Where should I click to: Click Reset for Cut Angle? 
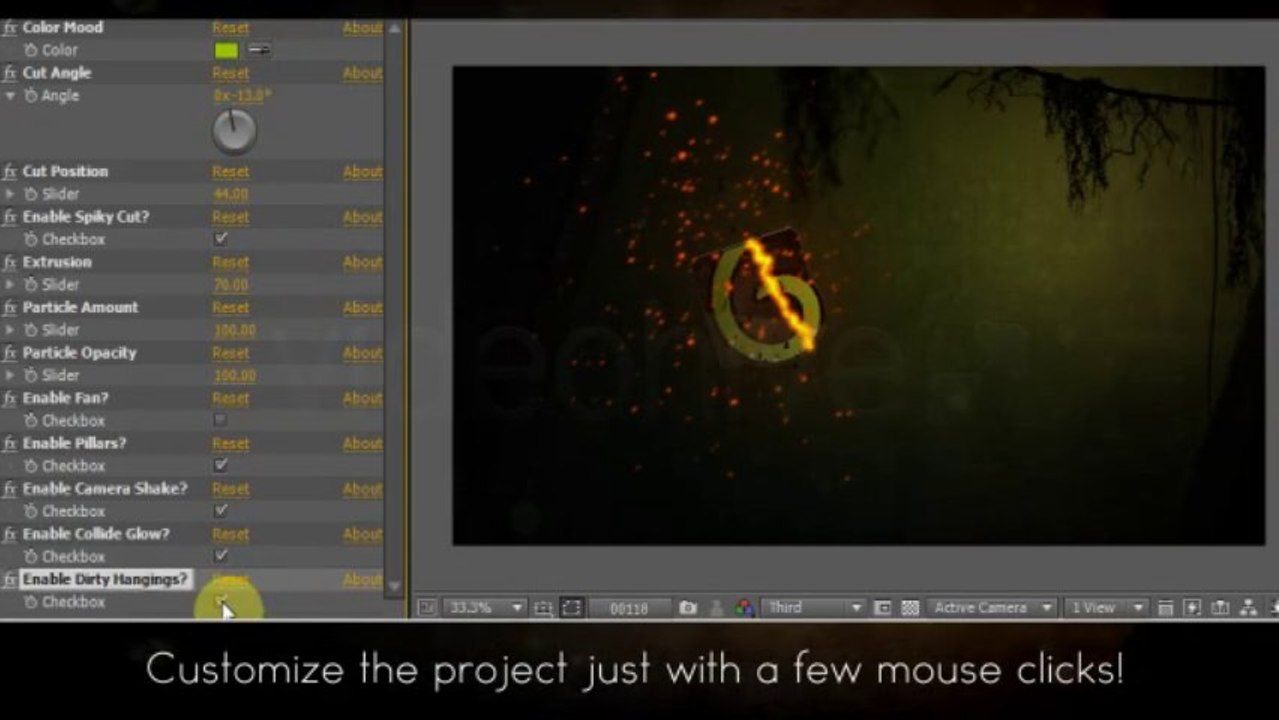tap(231, 73)
